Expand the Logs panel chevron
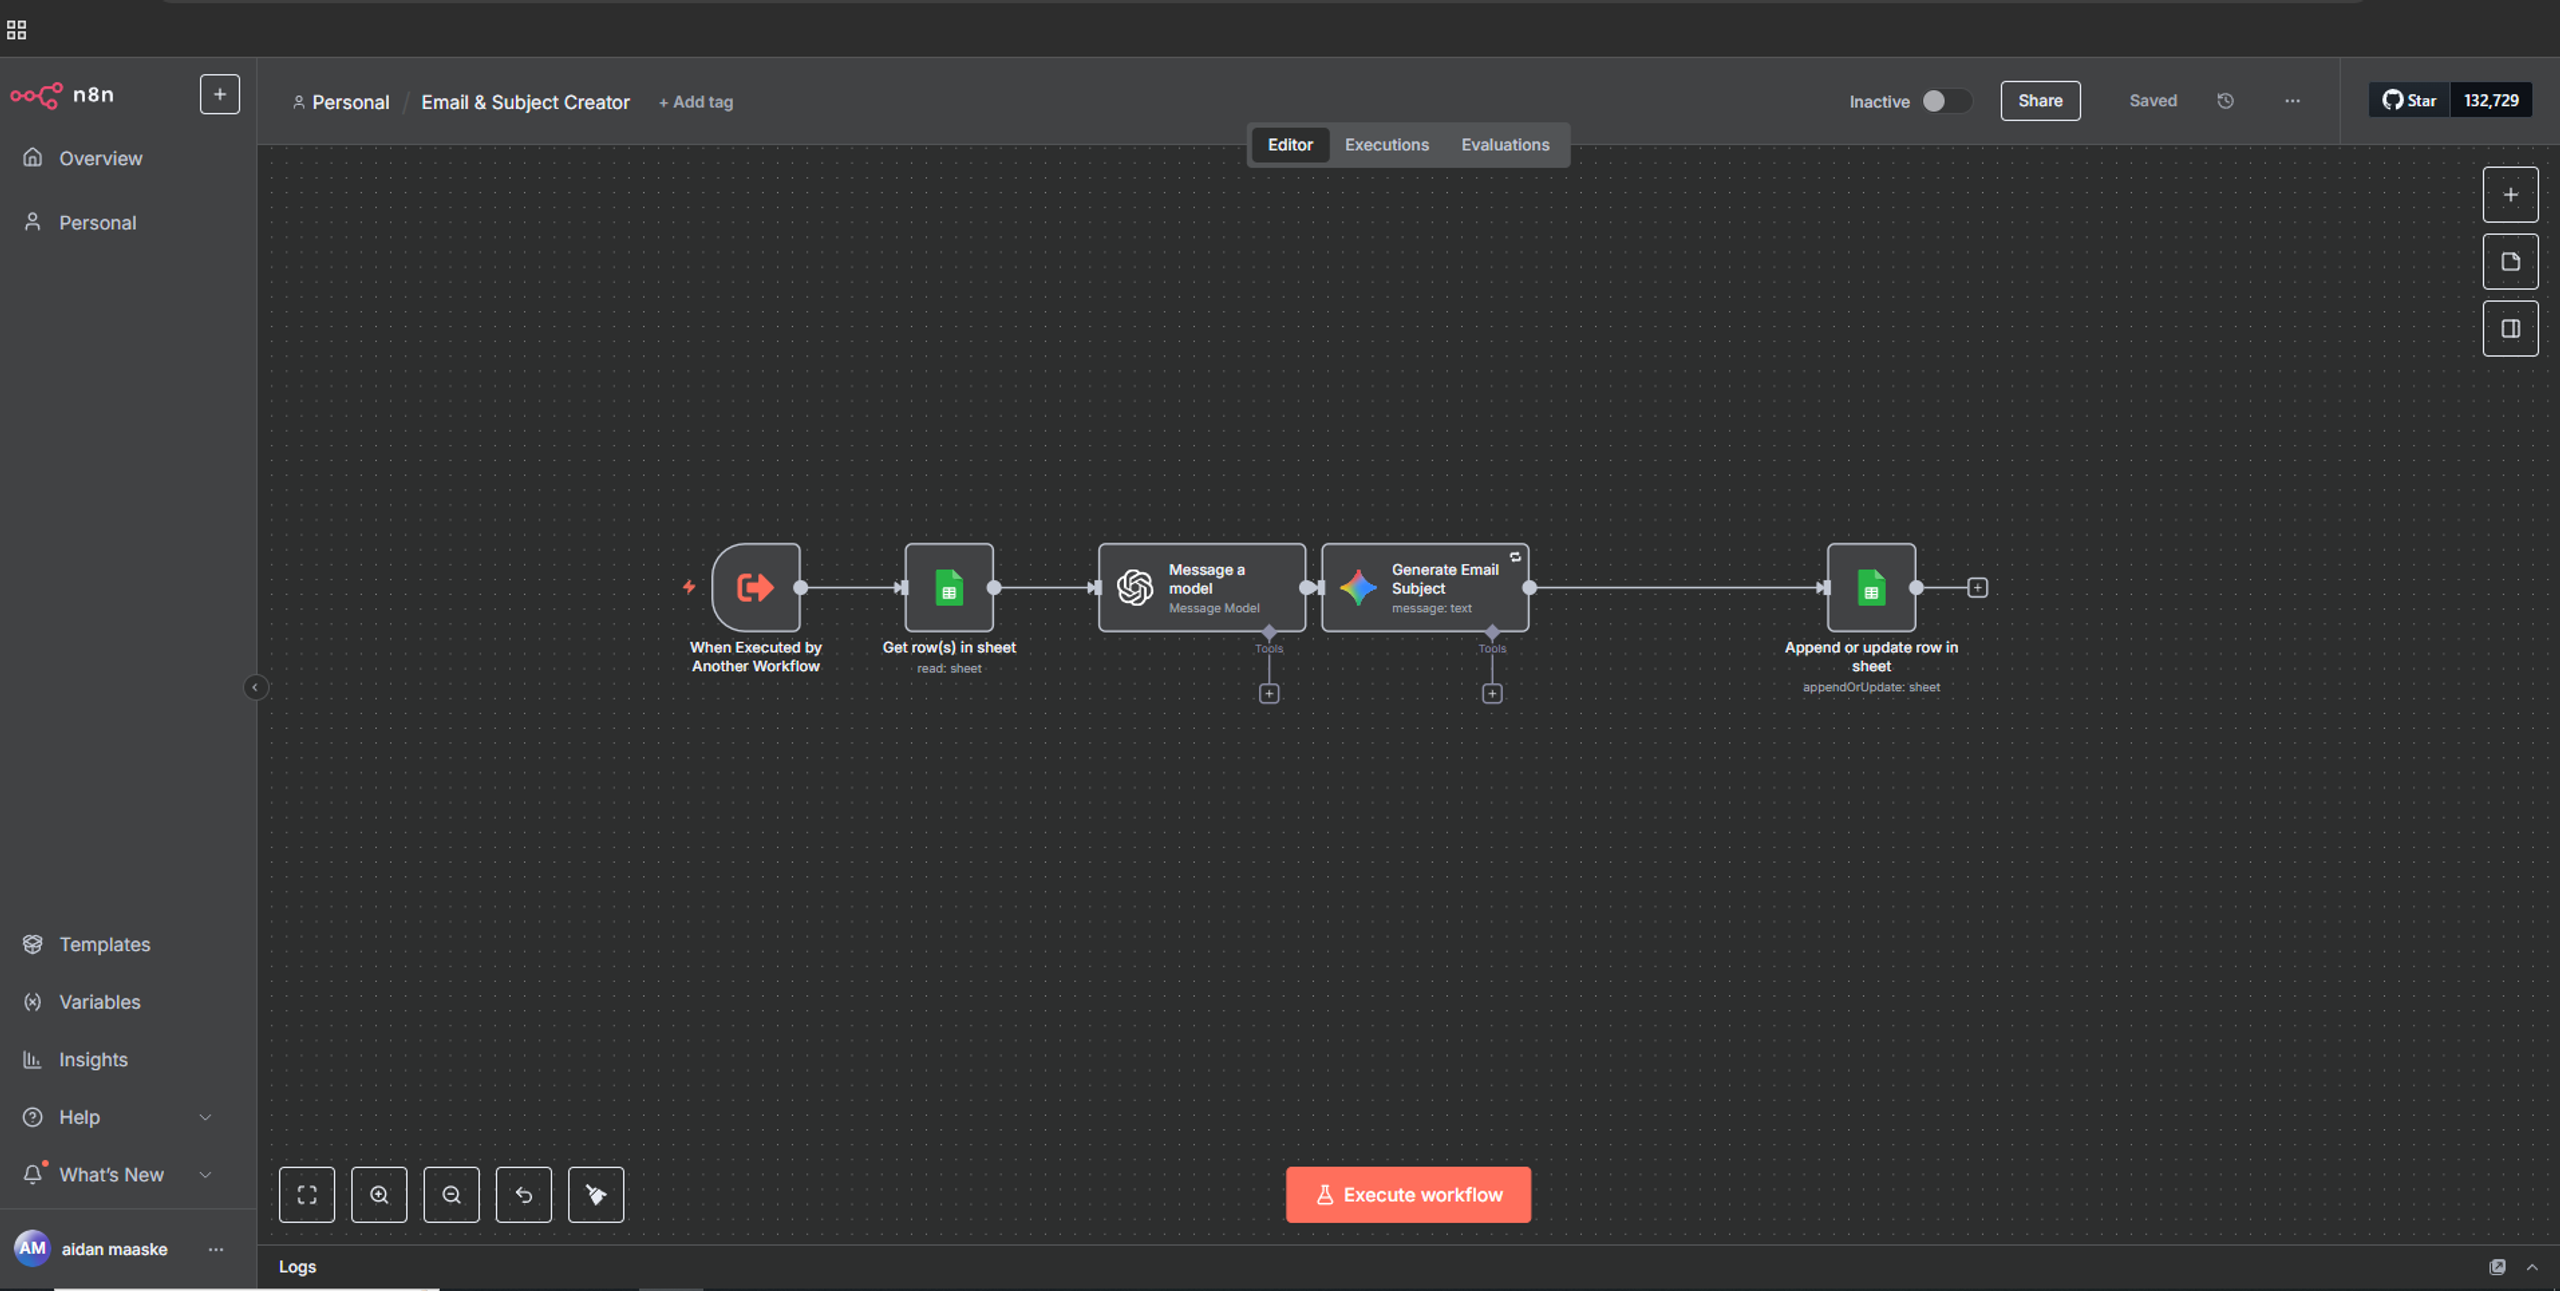 click(x=2532, y=1267)
